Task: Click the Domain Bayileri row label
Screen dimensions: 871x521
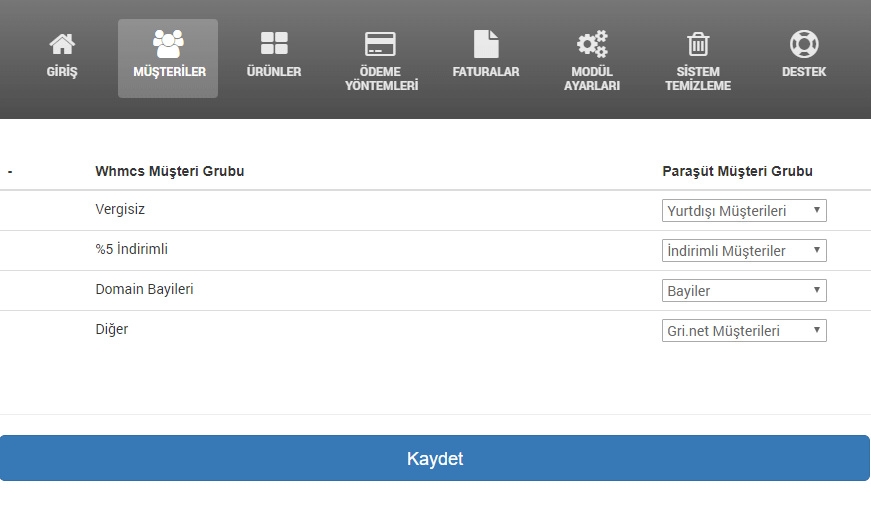Action: [x=144, y=289]
